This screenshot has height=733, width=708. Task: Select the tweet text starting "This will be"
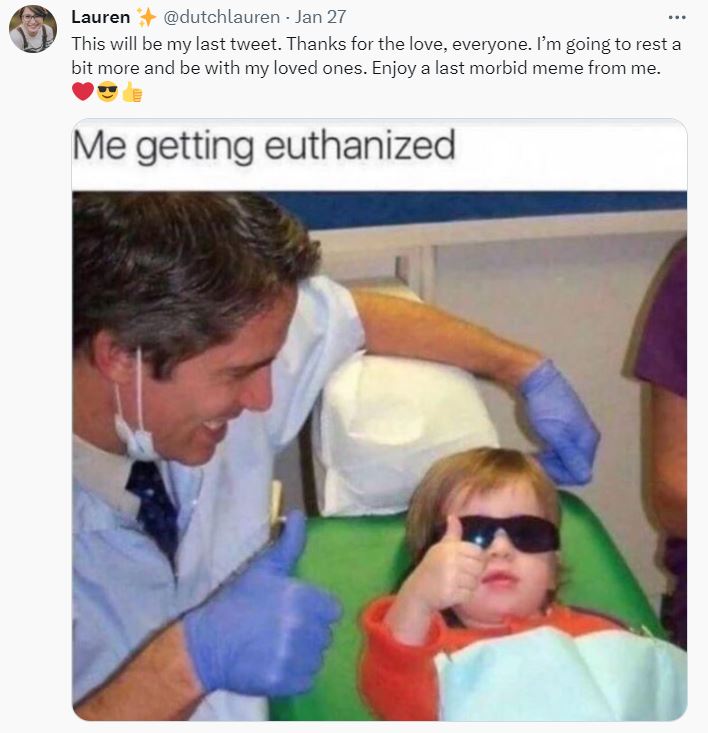[376, 56]
